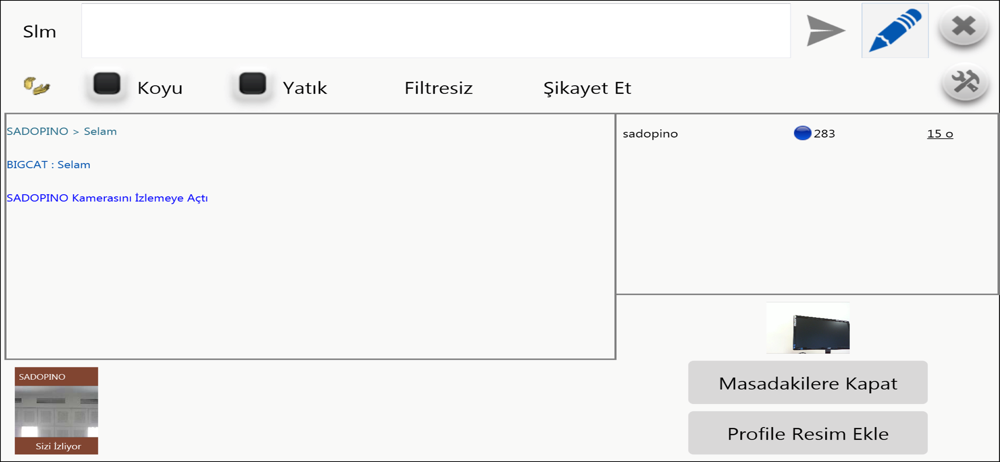Toggle the Yatık italic checkbox
This screenshot has width=1000, height=462.
coord(252,84)
